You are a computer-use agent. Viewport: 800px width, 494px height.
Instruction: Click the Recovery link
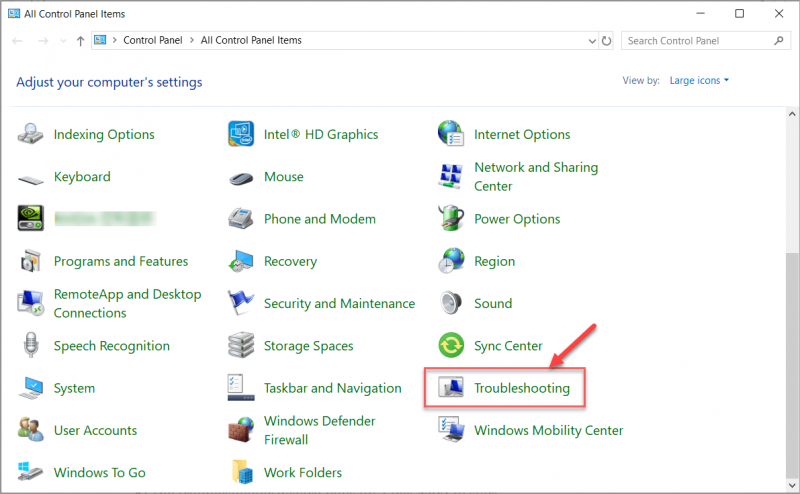(290, 261)
